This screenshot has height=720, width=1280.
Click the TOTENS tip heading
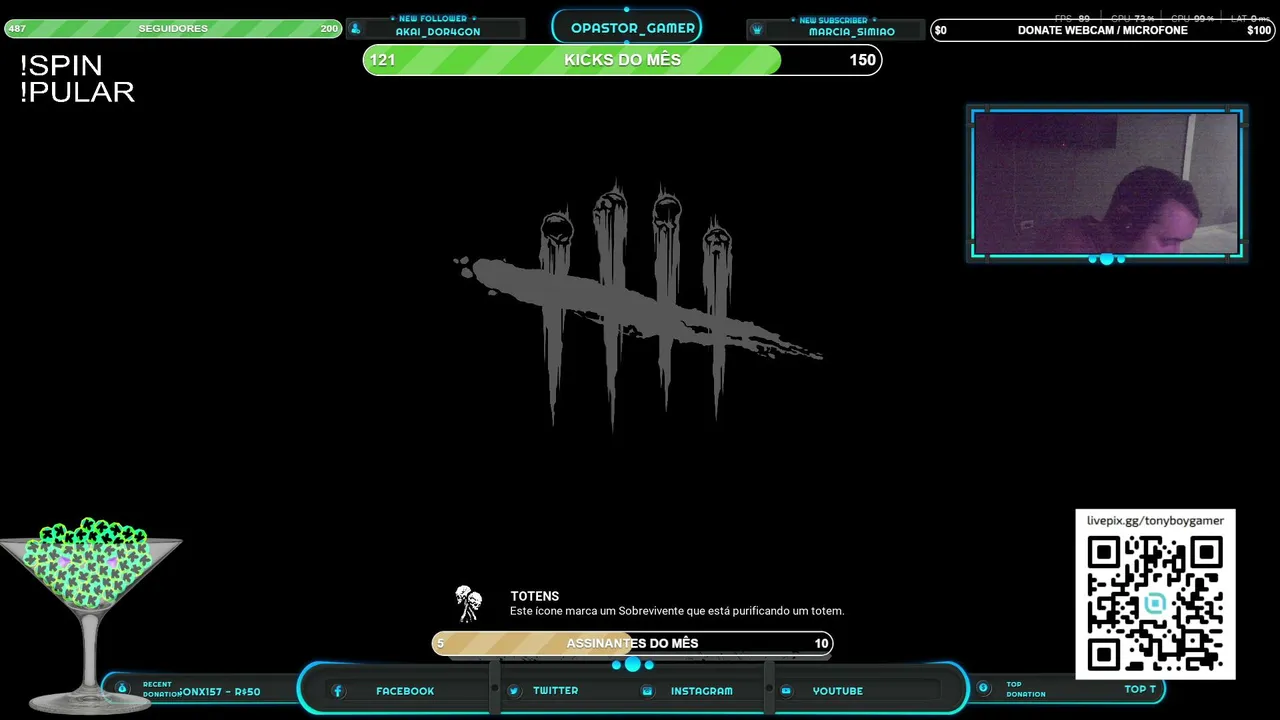(x=535, y=596)
